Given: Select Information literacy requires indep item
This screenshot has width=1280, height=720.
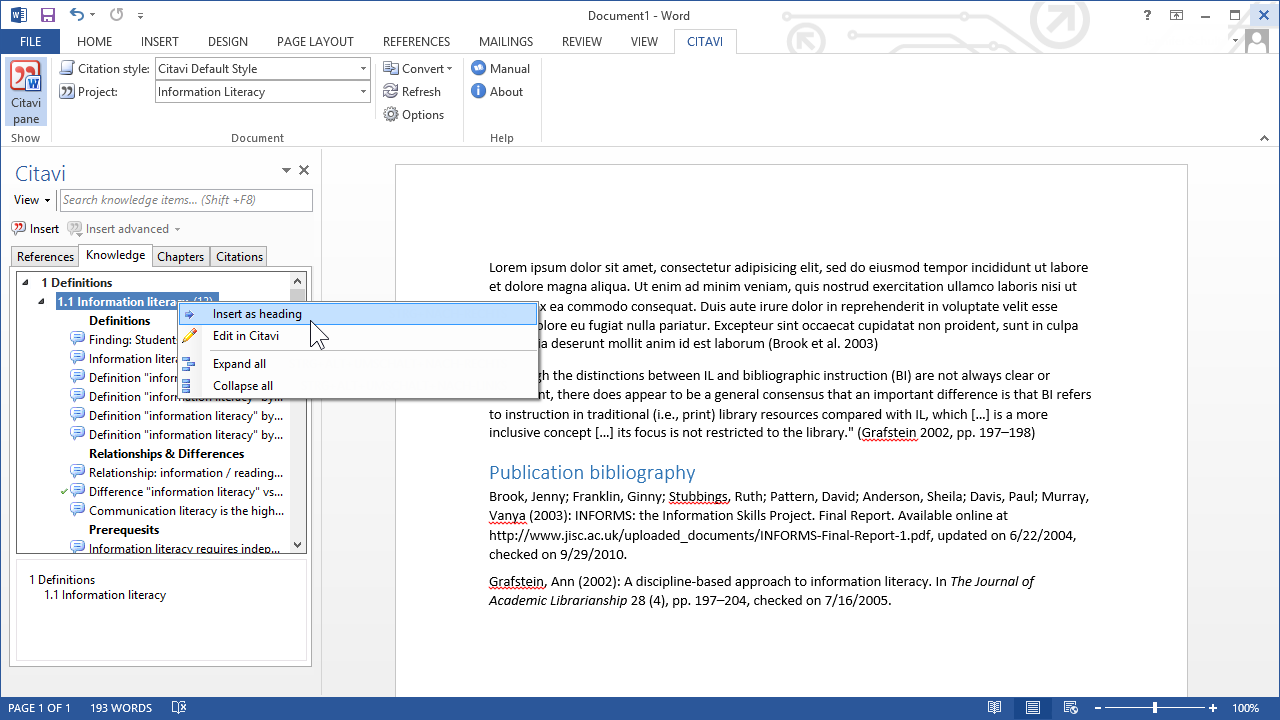Looking at the screenshot, I should coord(178,547).
